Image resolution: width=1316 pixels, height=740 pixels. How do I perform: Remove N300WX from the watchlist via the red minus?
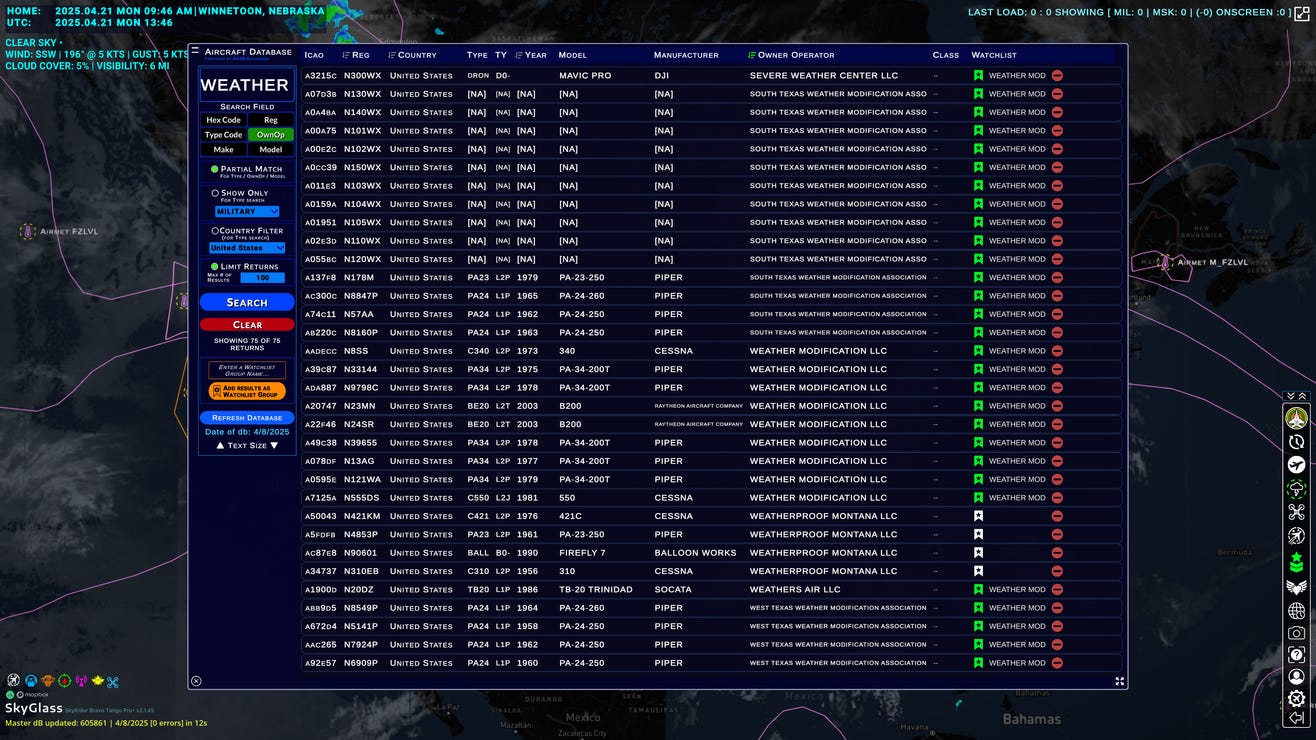click(1057, 76)
